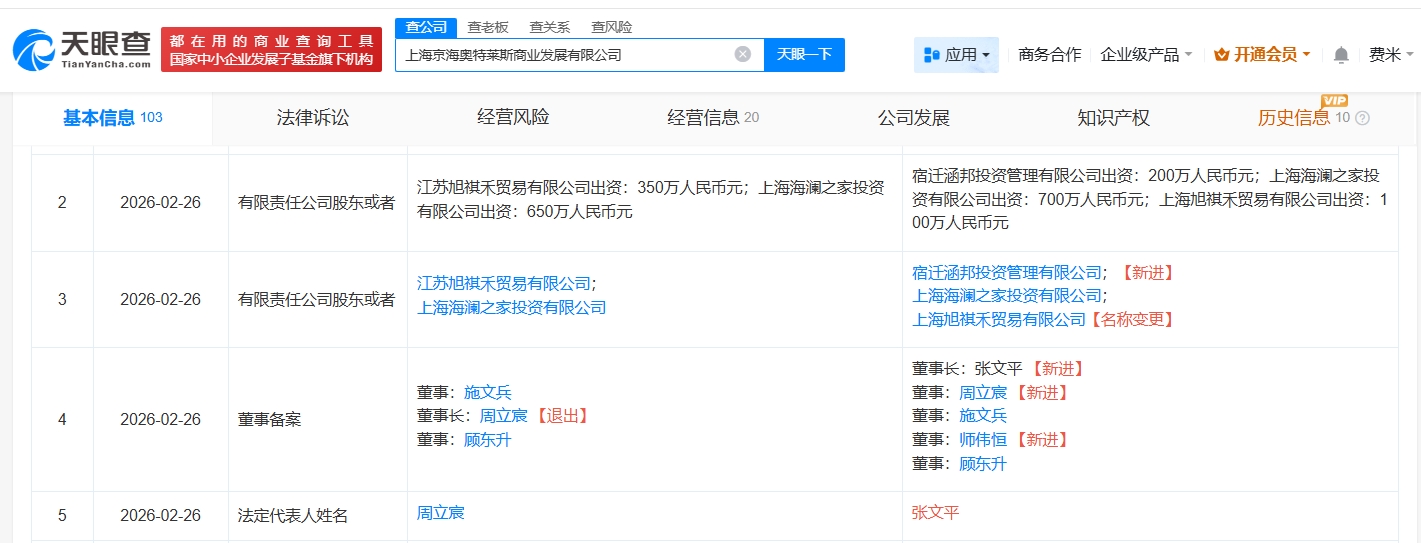Open the 法律诉讼 section tab
Screen dimensions: 1421x543
313,118
